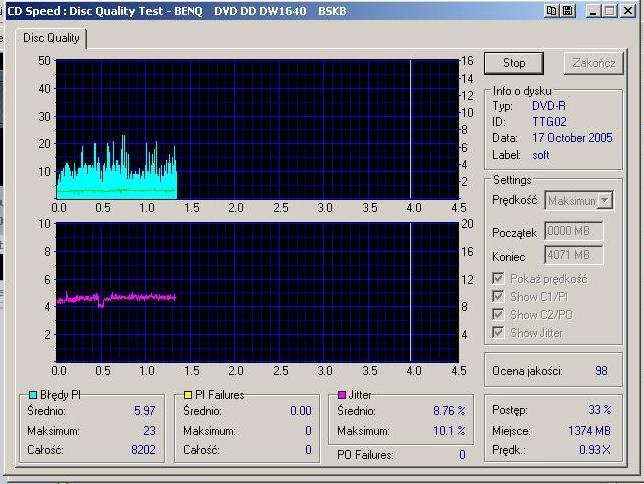Click the Koniec 4071 MB field
This screenshot has width=644, height=484.
click(574, 255)
